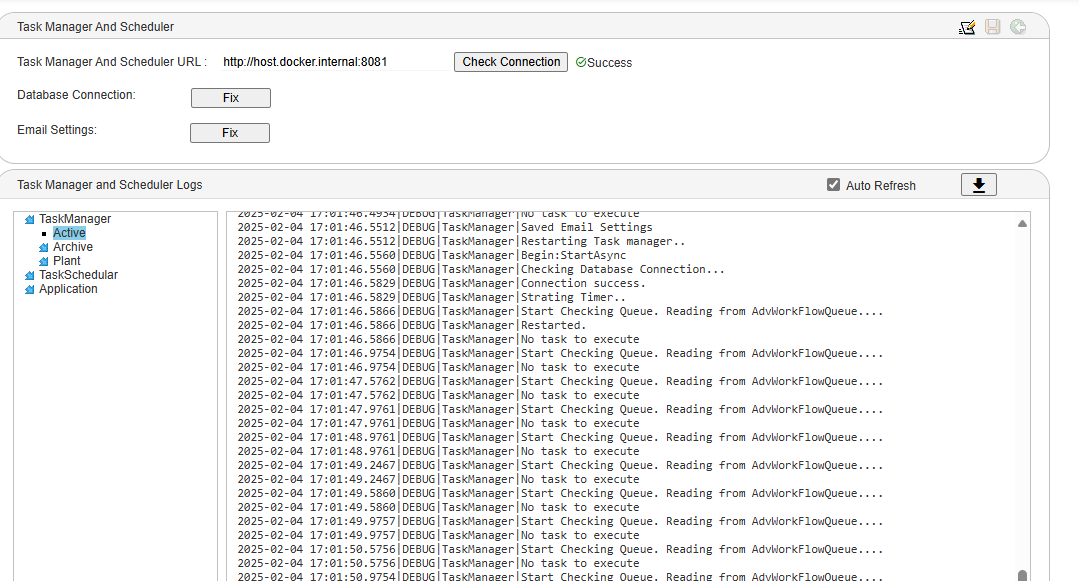Toggle the Auto Refresh checkbox
The height and width of the screenshot is (581, 1079).
833,185
